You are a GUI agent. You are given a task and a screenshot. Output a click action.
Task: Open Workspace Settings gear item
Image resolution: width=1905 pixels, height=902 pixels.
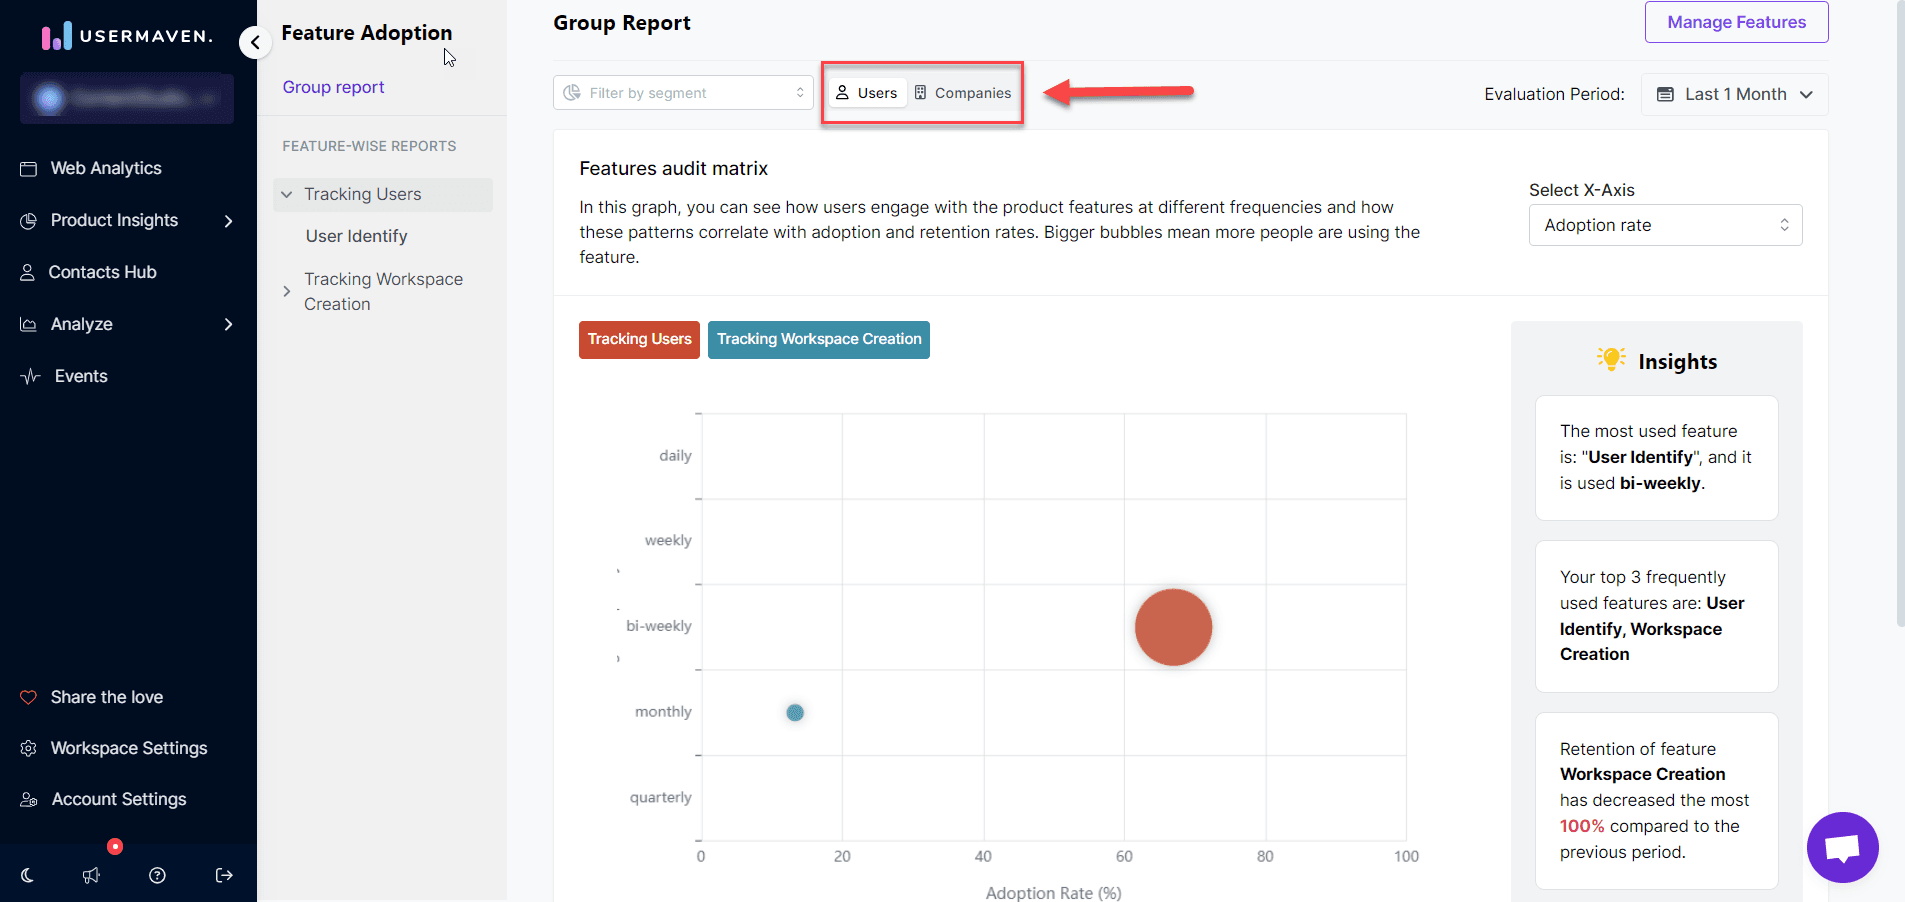(x=128, y=748)
